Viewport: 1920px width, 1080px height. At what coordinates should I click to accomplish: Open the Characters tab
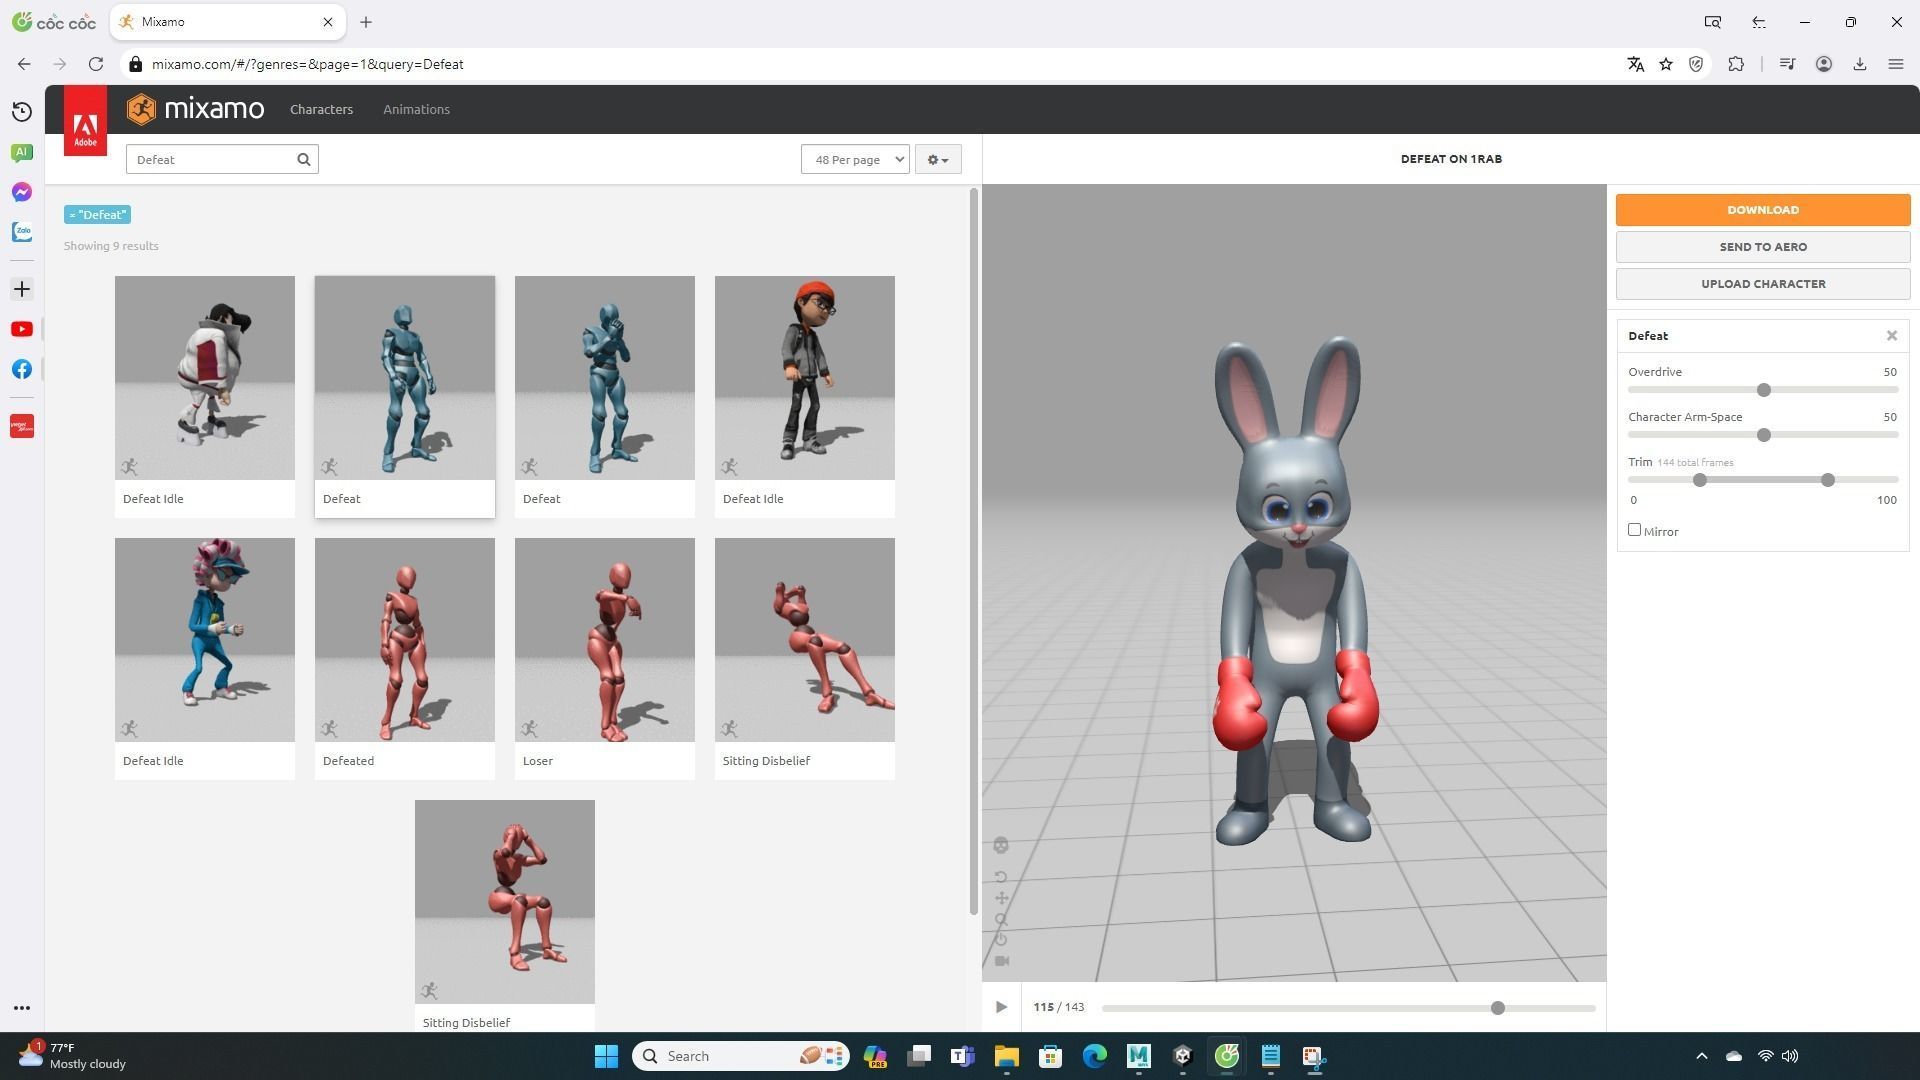tap(321, 109)
